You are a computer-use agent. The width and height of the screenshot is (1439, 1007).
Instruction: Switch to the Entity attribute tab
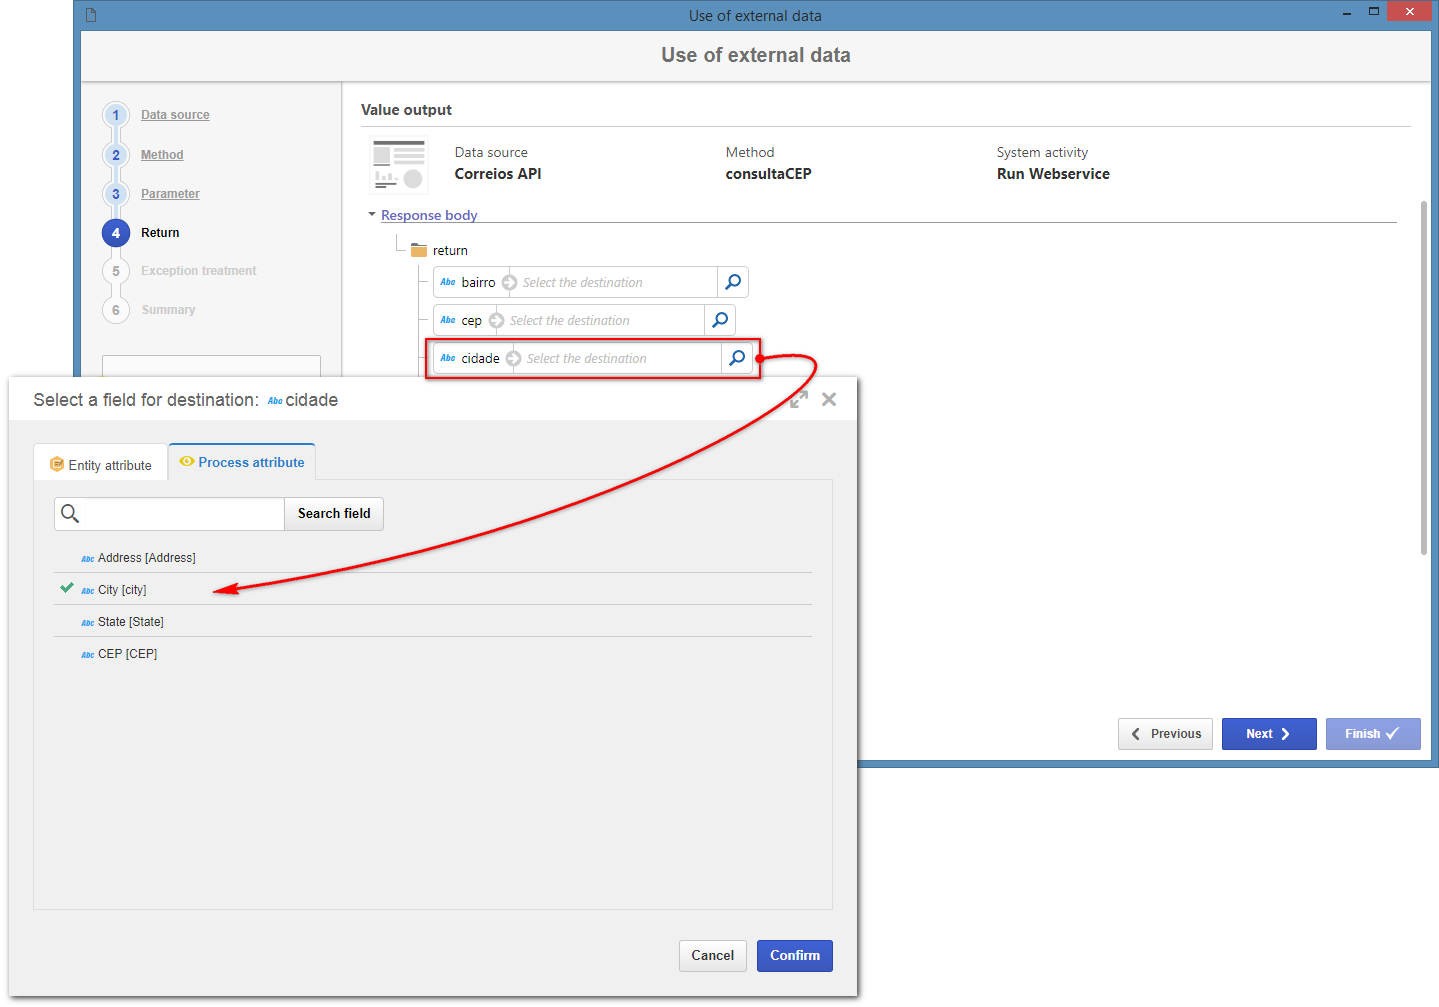(101, 465)
